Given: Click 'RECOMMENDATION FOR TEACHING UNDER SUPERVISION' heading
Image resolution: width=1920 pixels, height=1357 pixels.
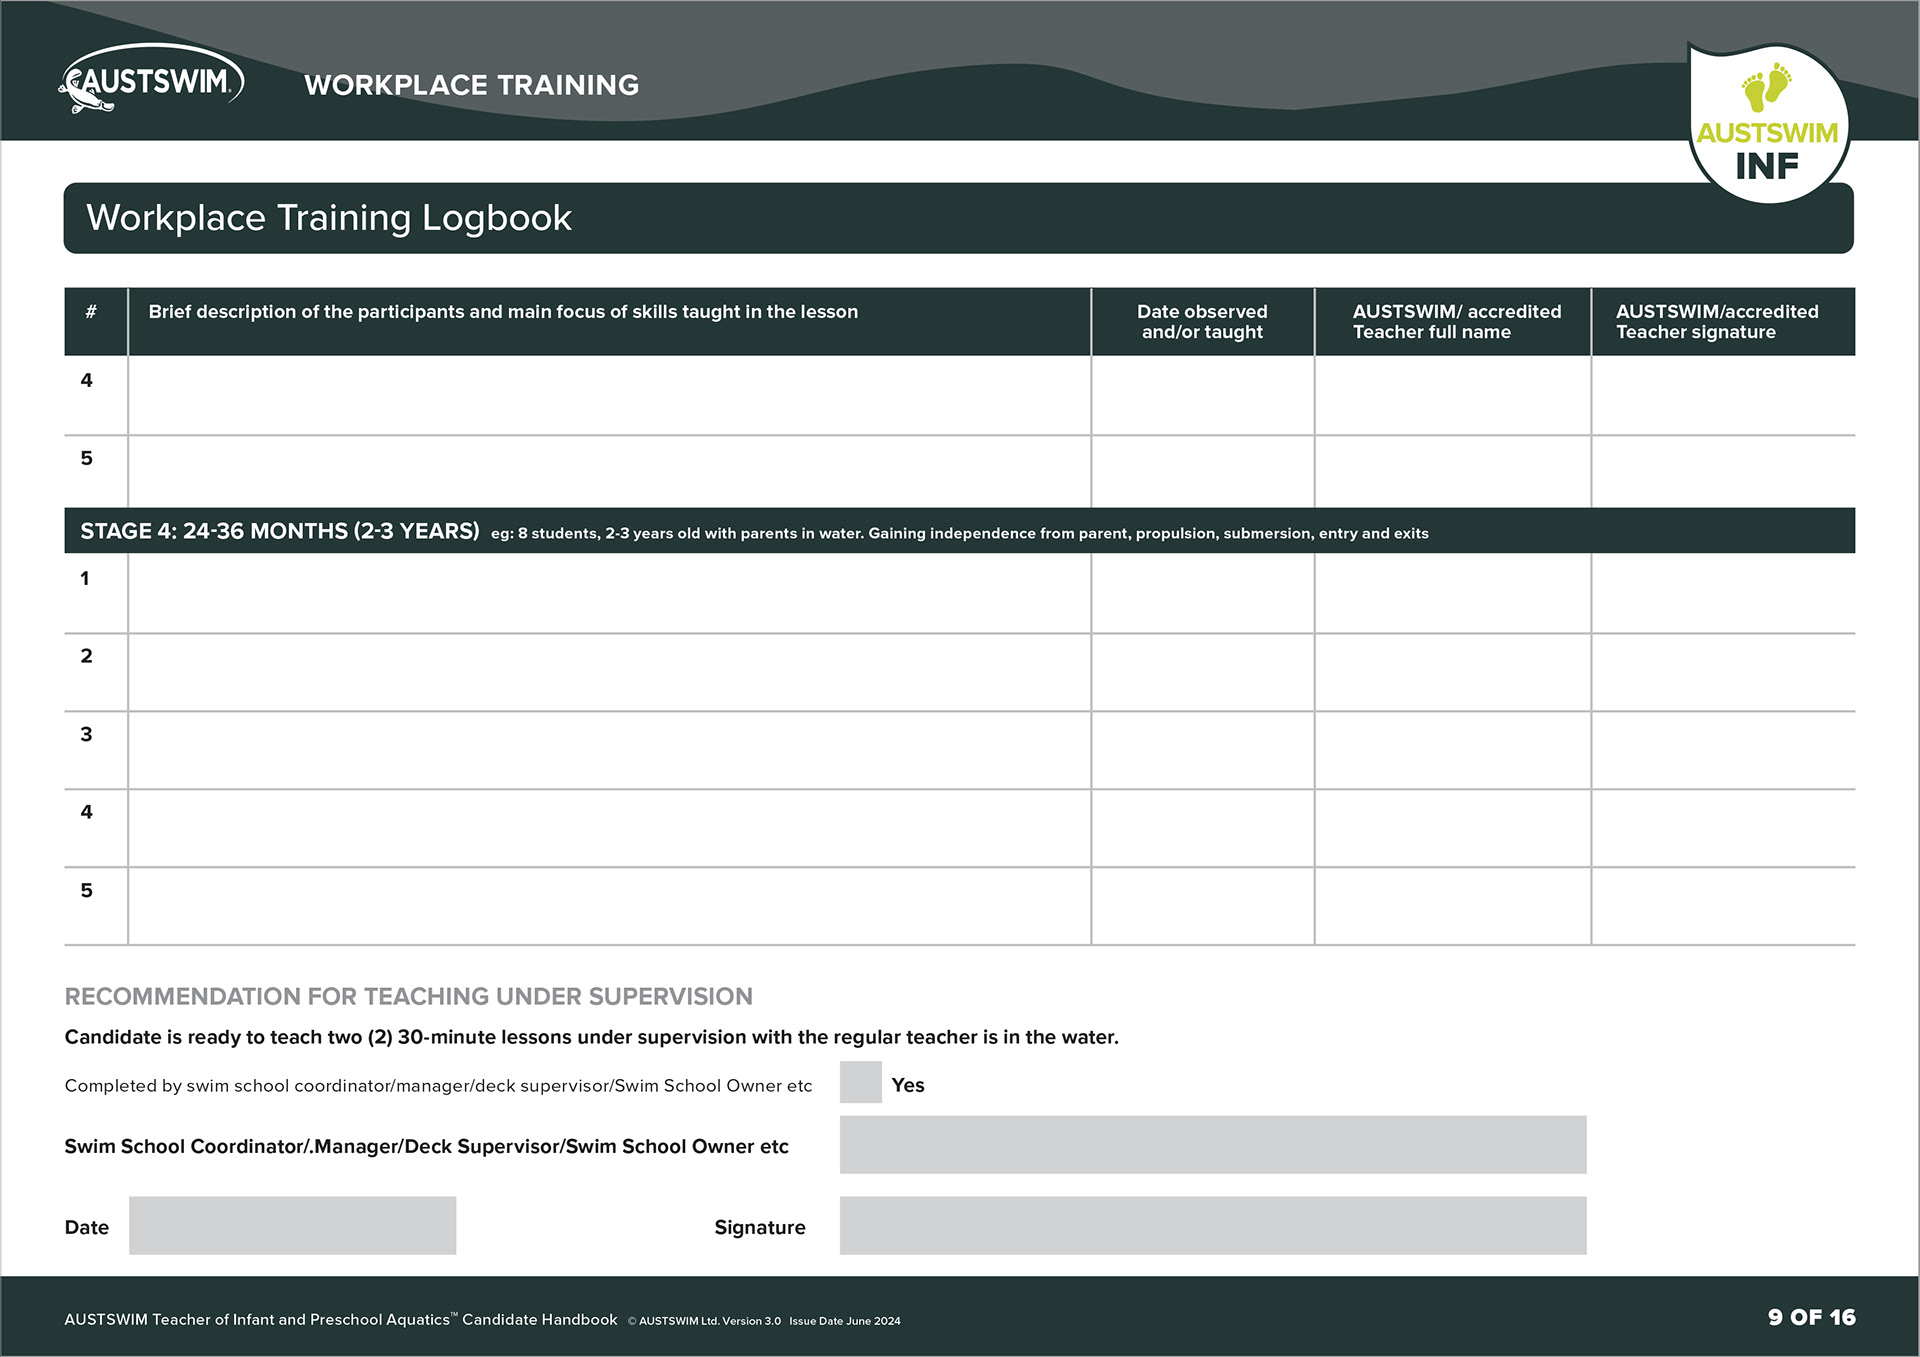Looking at the screenshot, I should pyautogui.click(x=408, y=996).
